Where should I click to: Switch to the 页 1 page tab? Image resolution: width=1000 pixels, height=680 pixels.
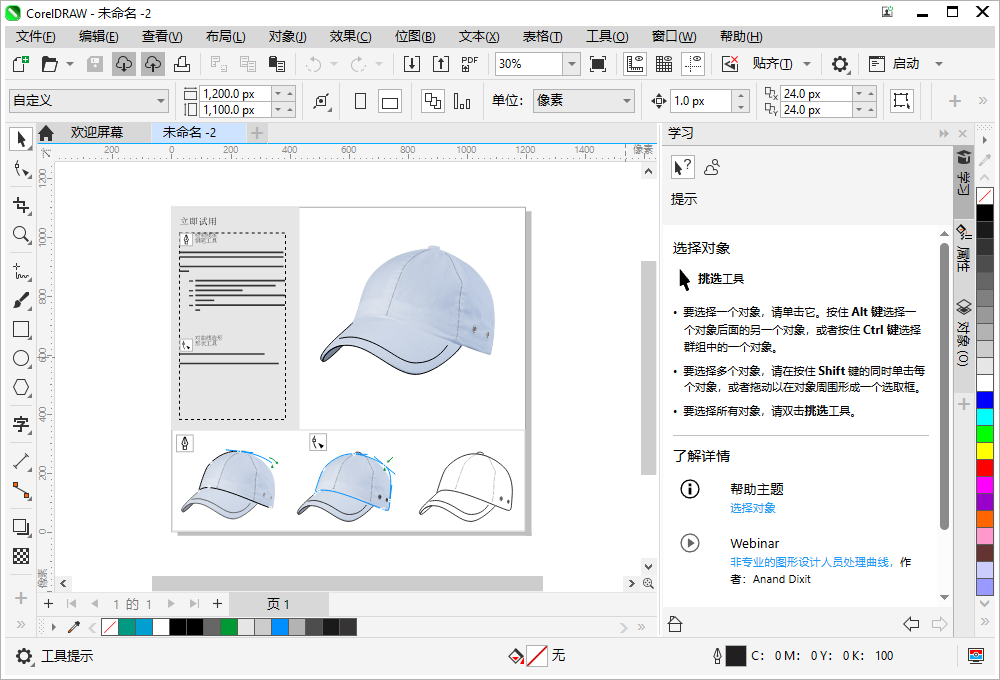(x=279, y=604)
